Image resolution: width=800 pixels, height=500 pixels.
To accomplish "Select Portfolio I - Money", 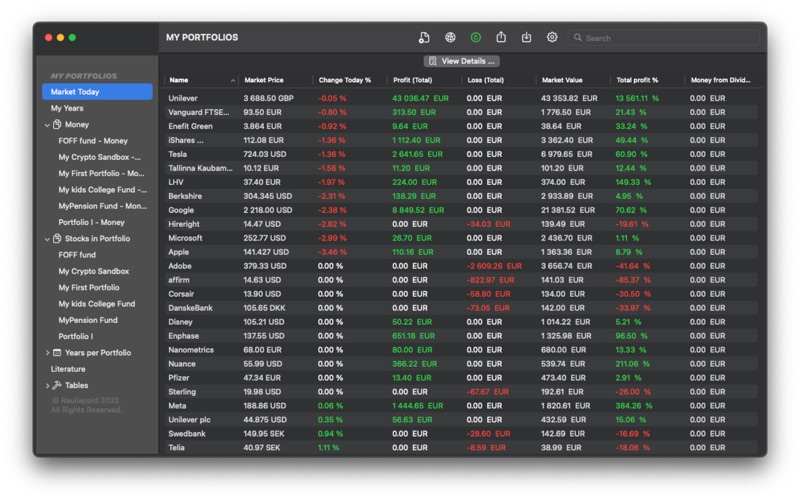I will tap(91, 222).
